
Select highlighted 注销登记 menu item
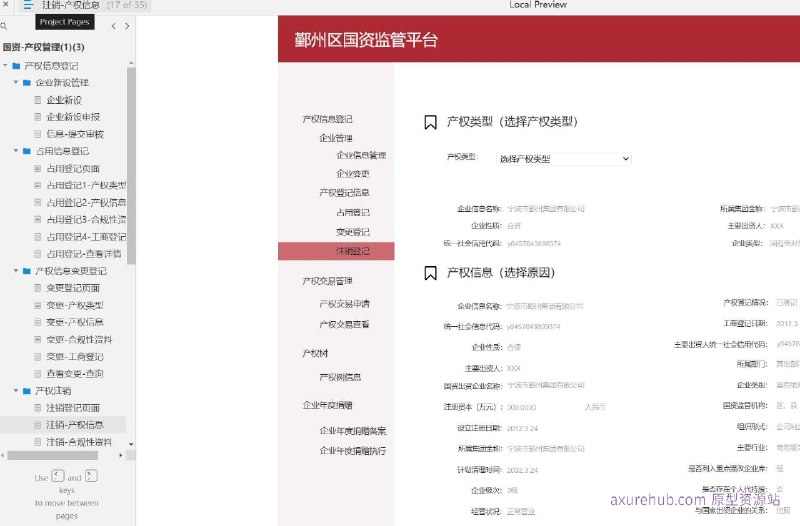click(336, 251)
